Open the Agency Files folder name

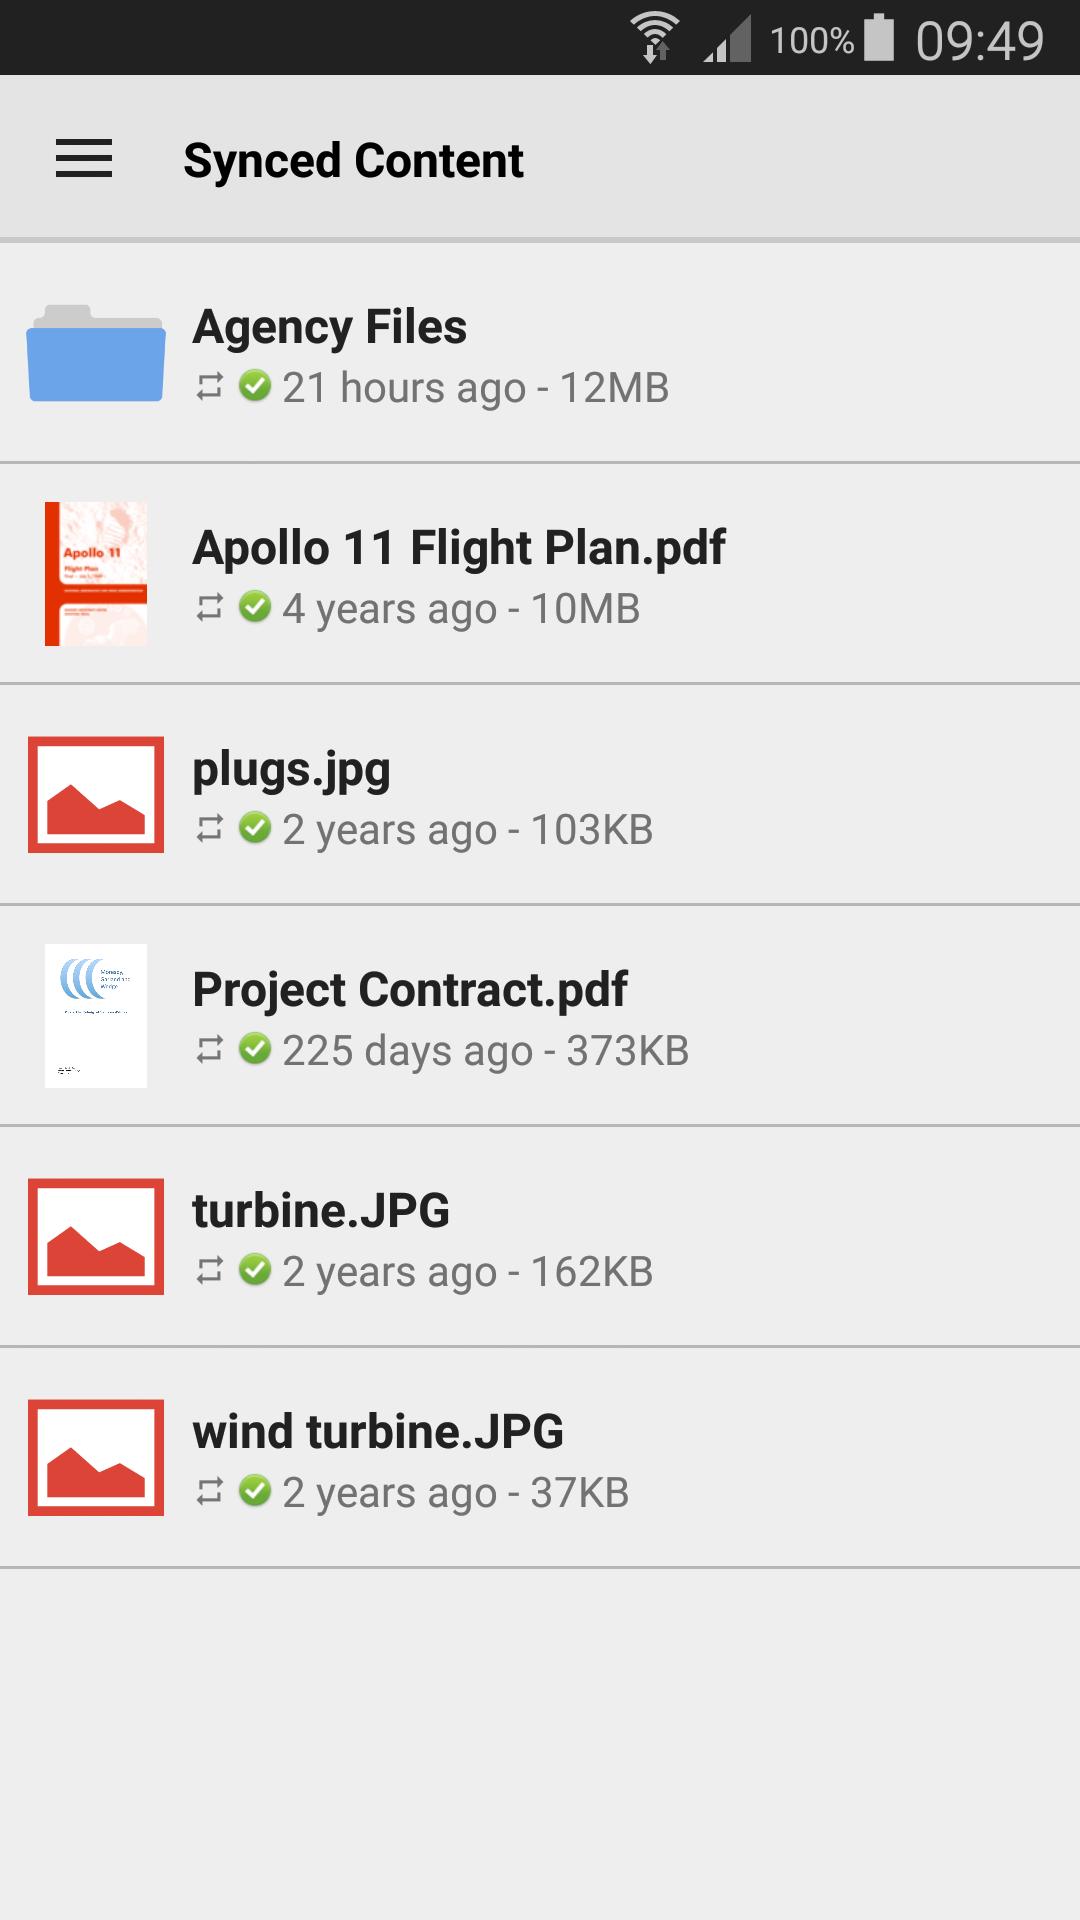click(x=329, y=327)
